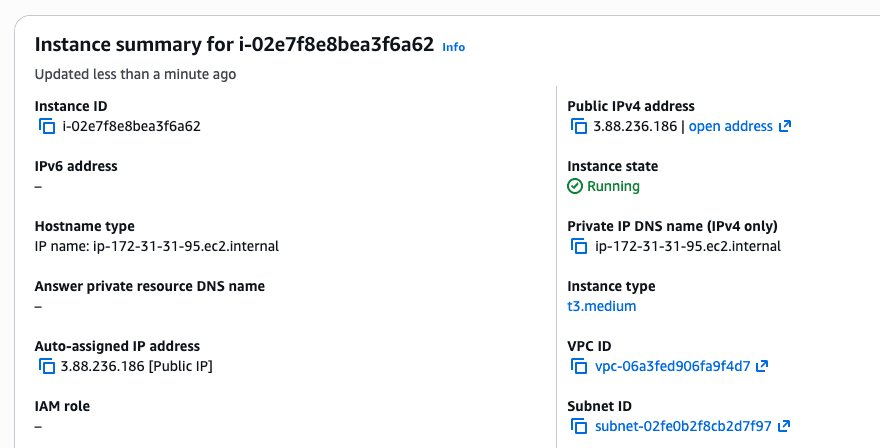Copy the VPC ID
The image size is (880, 448).
tap(578, 366)
